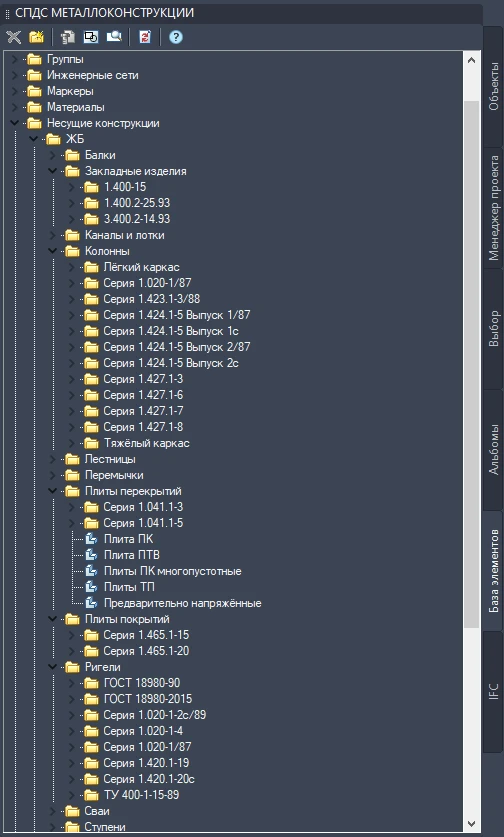Select the Плиты ТП element
This screenshot has height=837, width=504.
pyautogui.click(x=129, y=587)
